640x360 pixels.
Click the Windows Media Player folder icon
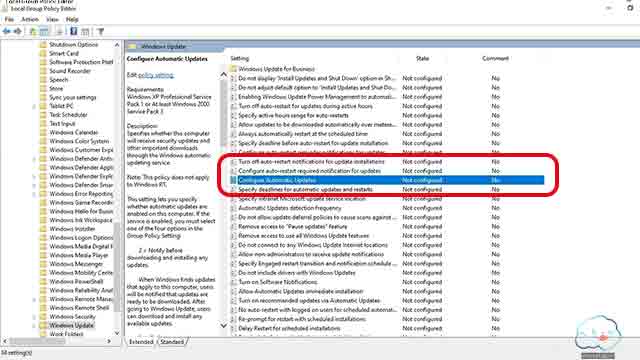[43, 256]
